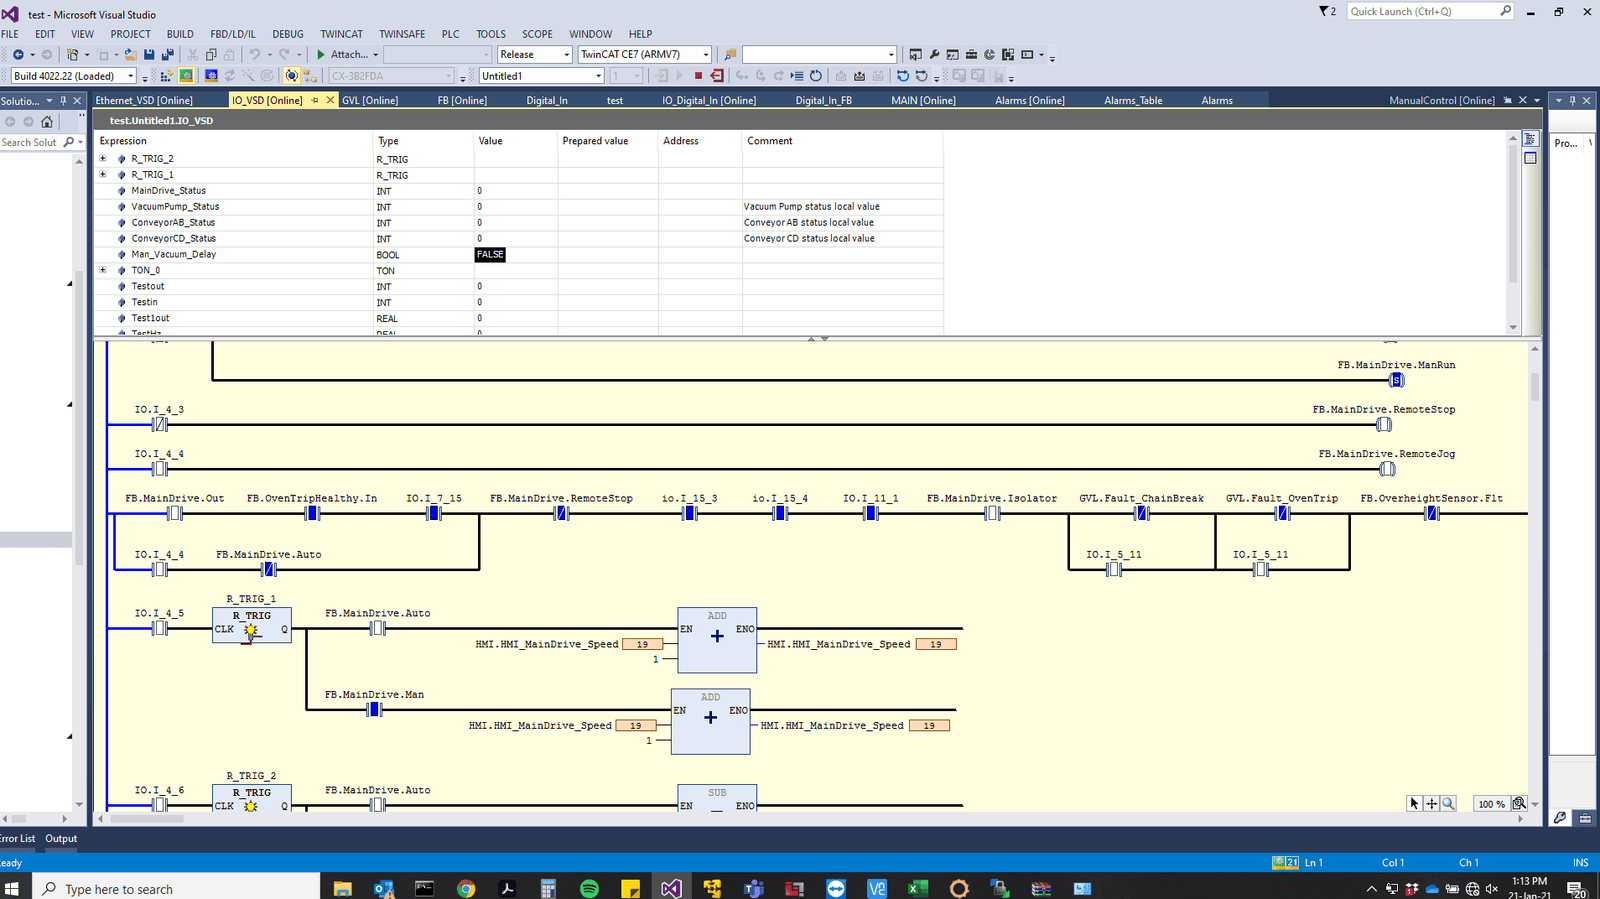
Task: Select the magnifier zoom tool in ladder editor
Action: pos(1448,804)
